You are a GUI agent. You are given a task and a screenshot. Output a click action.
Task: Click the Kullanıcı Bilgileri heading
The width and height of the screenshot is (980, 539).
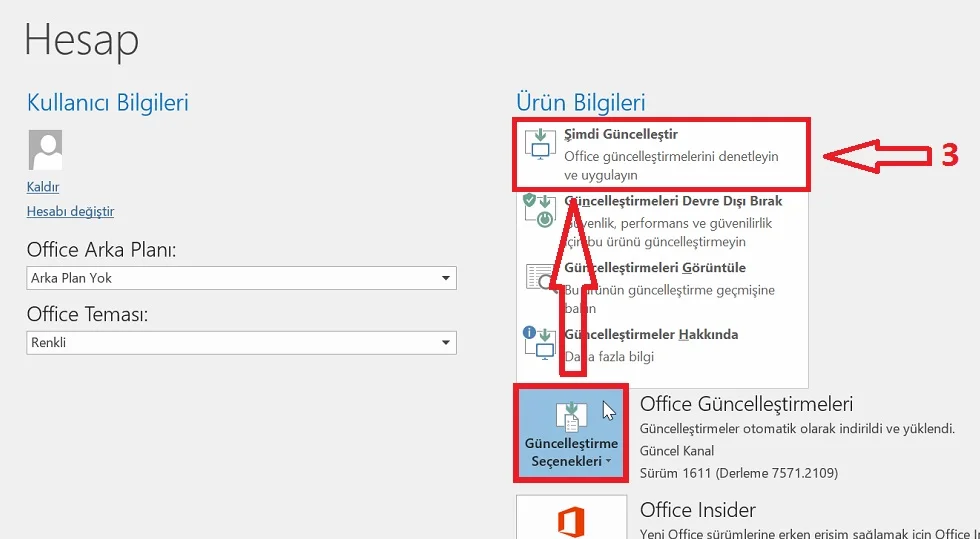108,102
